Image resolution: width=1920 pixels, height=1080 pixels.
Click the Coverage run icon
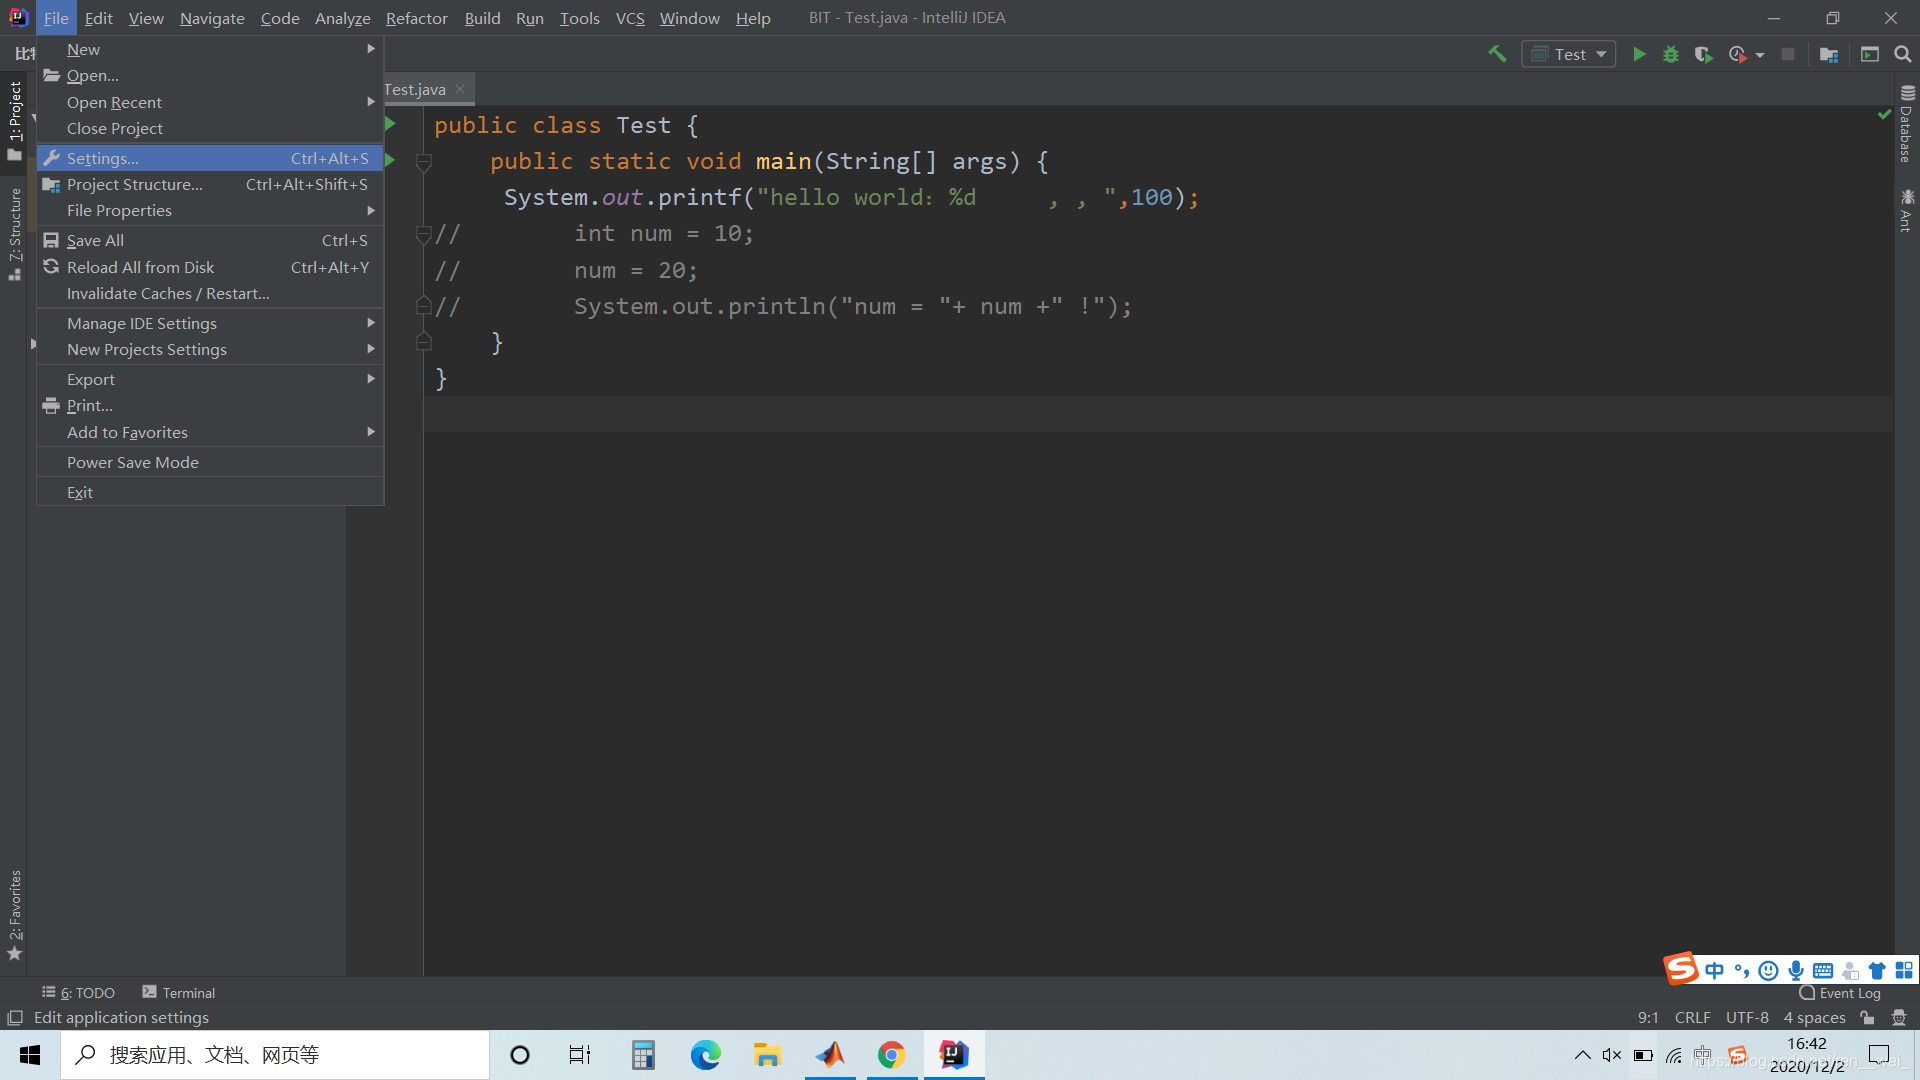(1702, 53)
